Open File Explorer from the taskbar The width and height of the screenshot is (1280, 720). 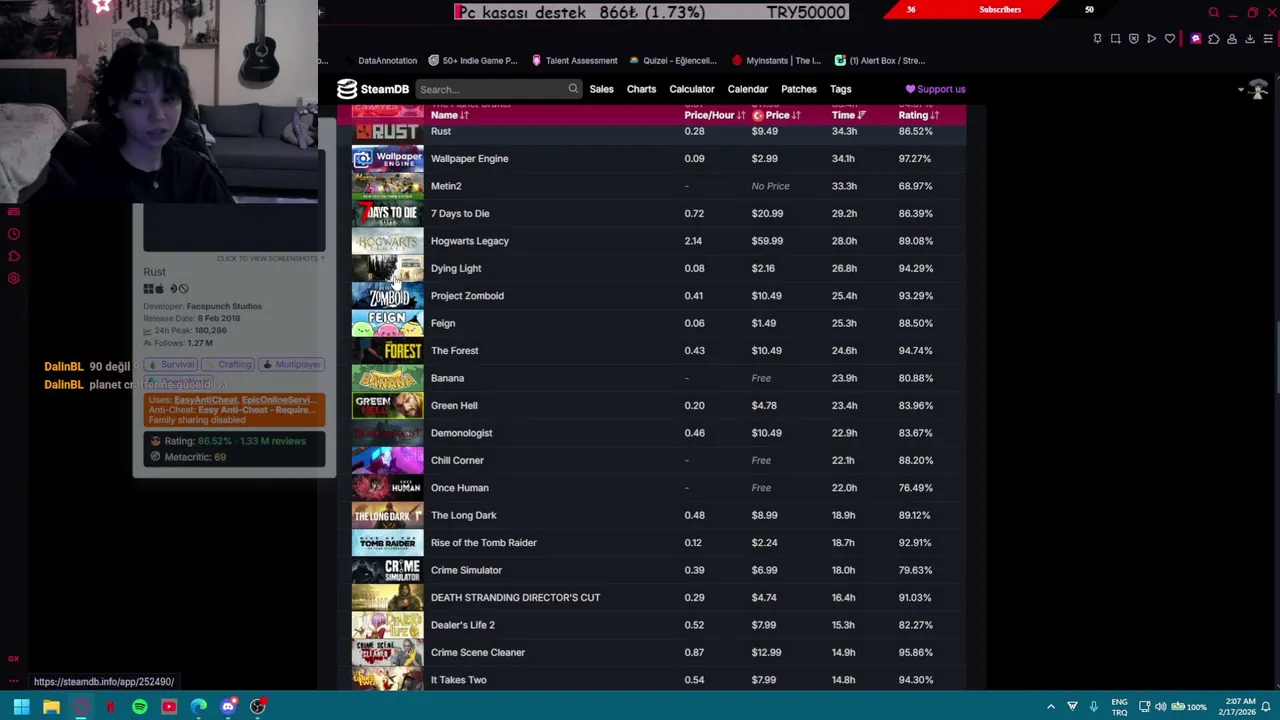point(51,707)
